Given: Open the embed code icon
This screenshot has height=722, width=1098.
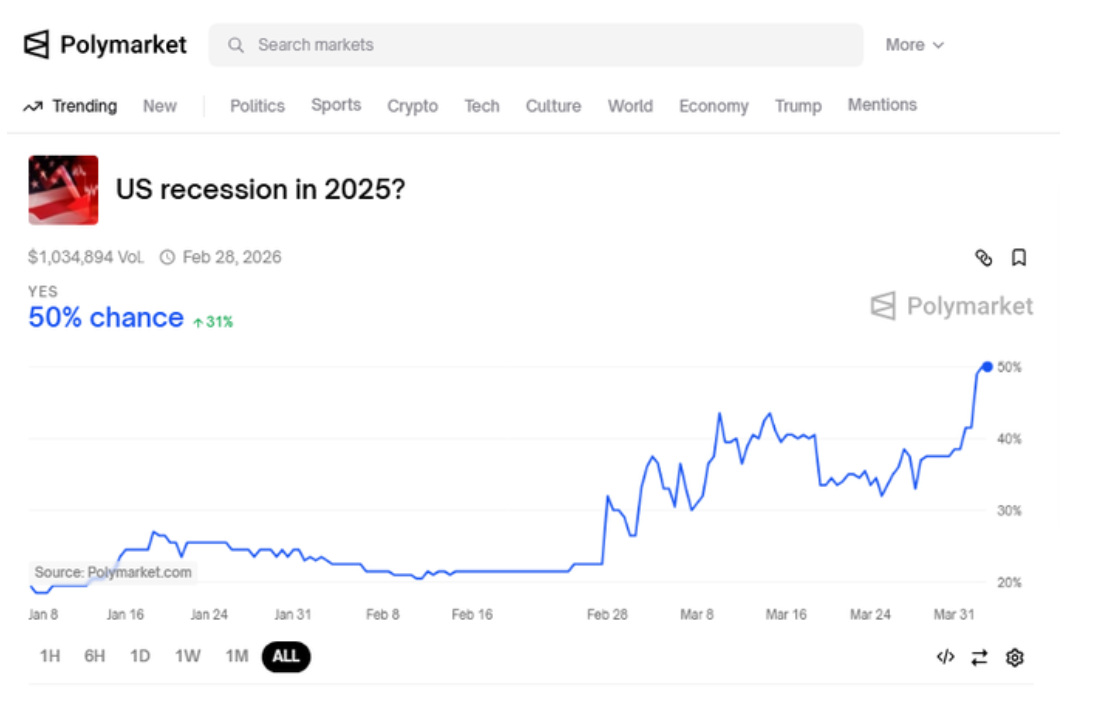Looking at the screenshot, I should (x=945, y=657).
